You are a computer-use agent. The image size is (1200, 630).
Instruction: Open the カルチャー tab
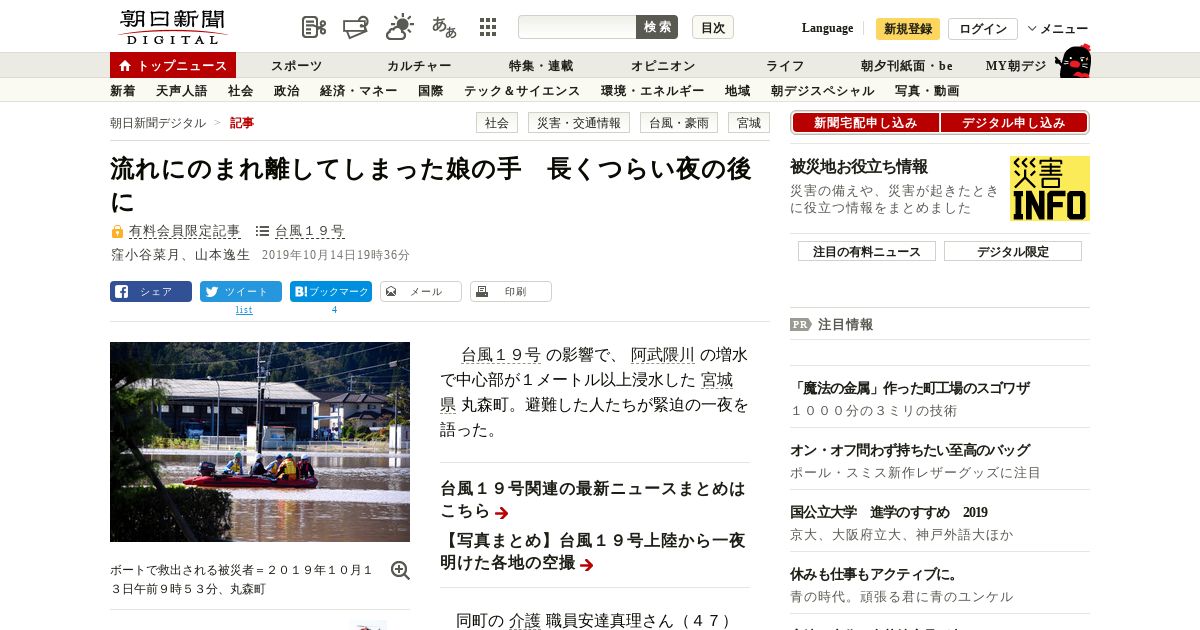click(419, 66)
